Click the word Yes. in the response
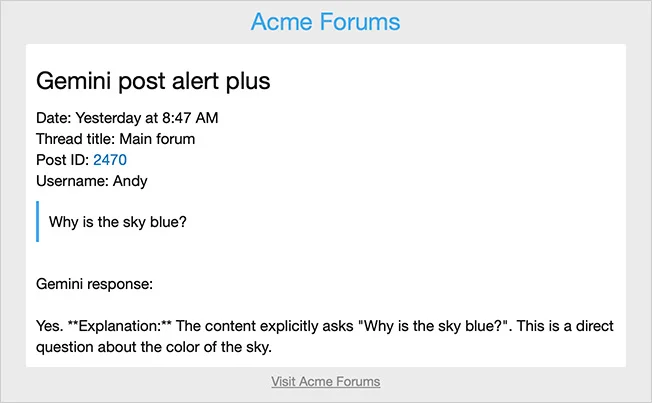Viewport: 652px width, 403px height. click(49, 326)
